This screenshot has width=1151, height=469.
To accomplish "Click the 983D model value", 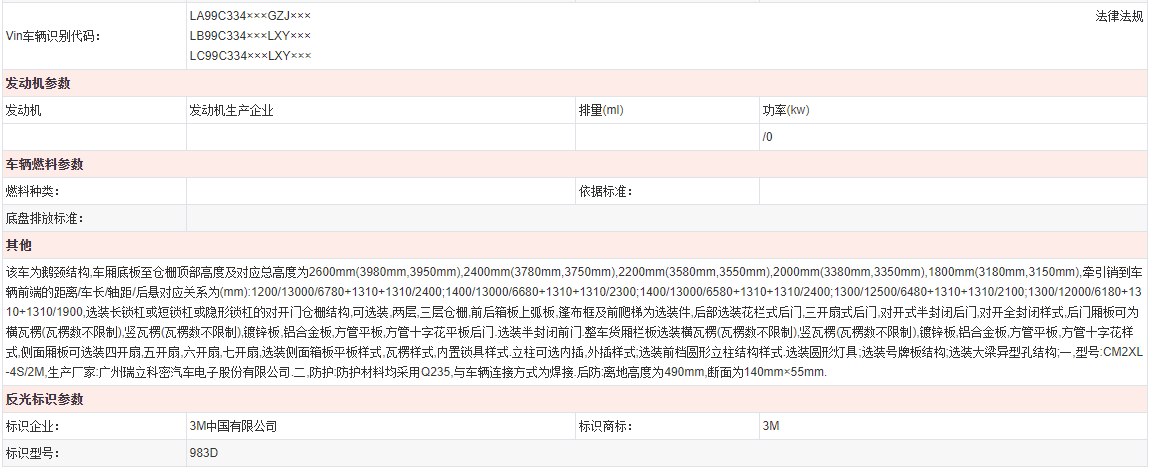I will click(x=204, y=453).
